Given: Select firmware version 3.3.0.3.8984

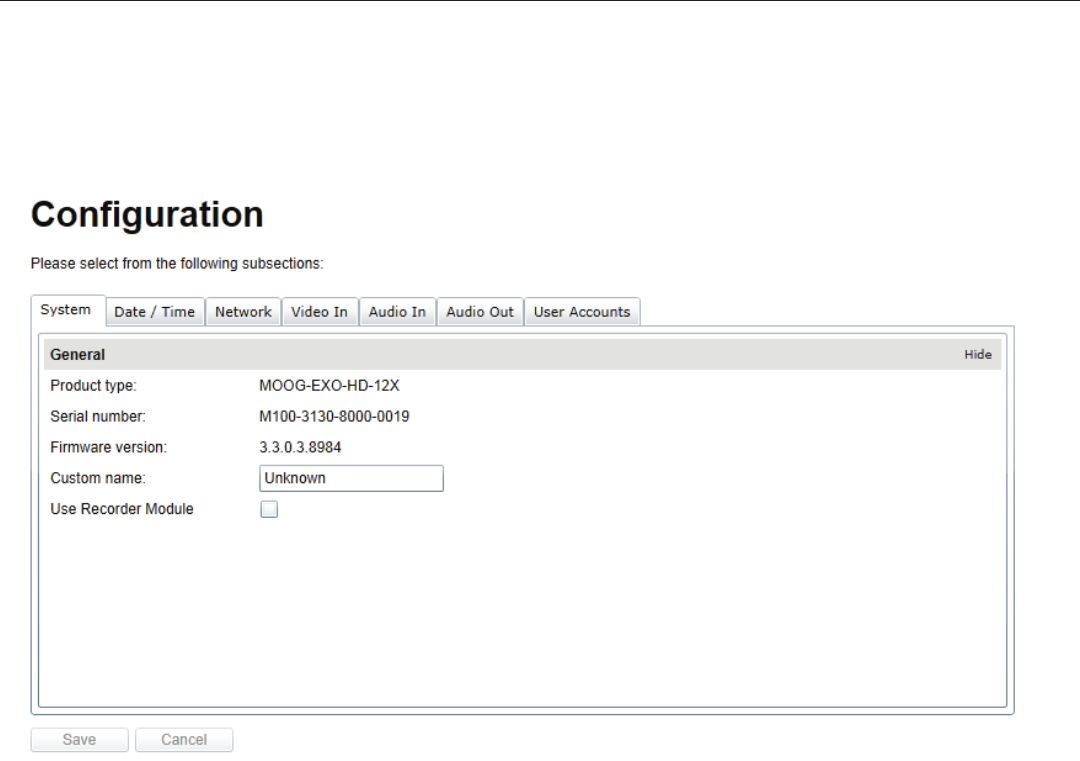Looking at the screenshot, I should pos(300,448).
